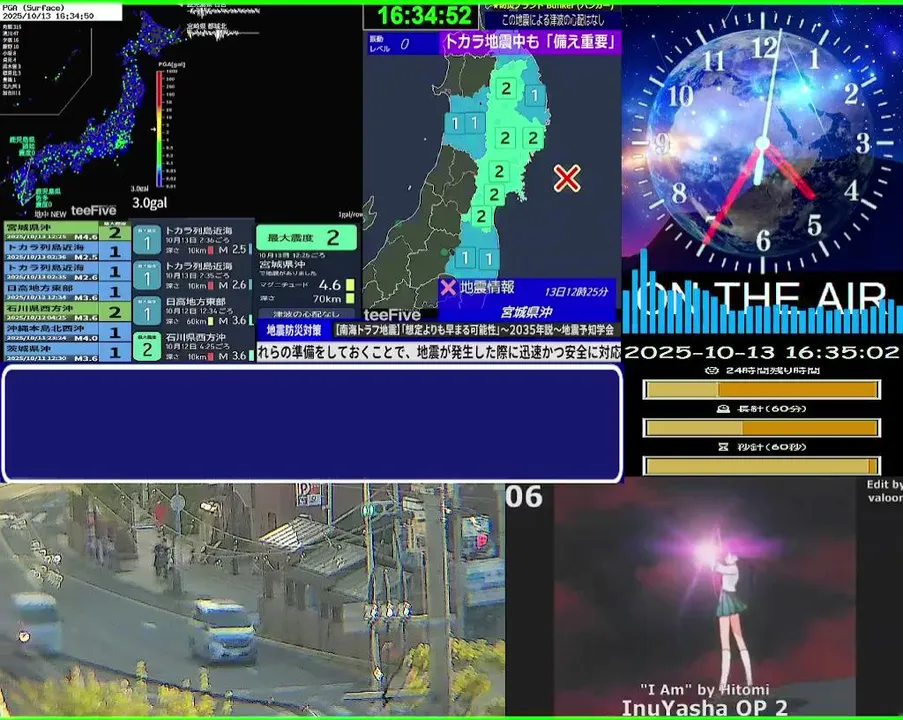Click the 06 track number on video
903x720 pixels.
click(x=524, y=497)
